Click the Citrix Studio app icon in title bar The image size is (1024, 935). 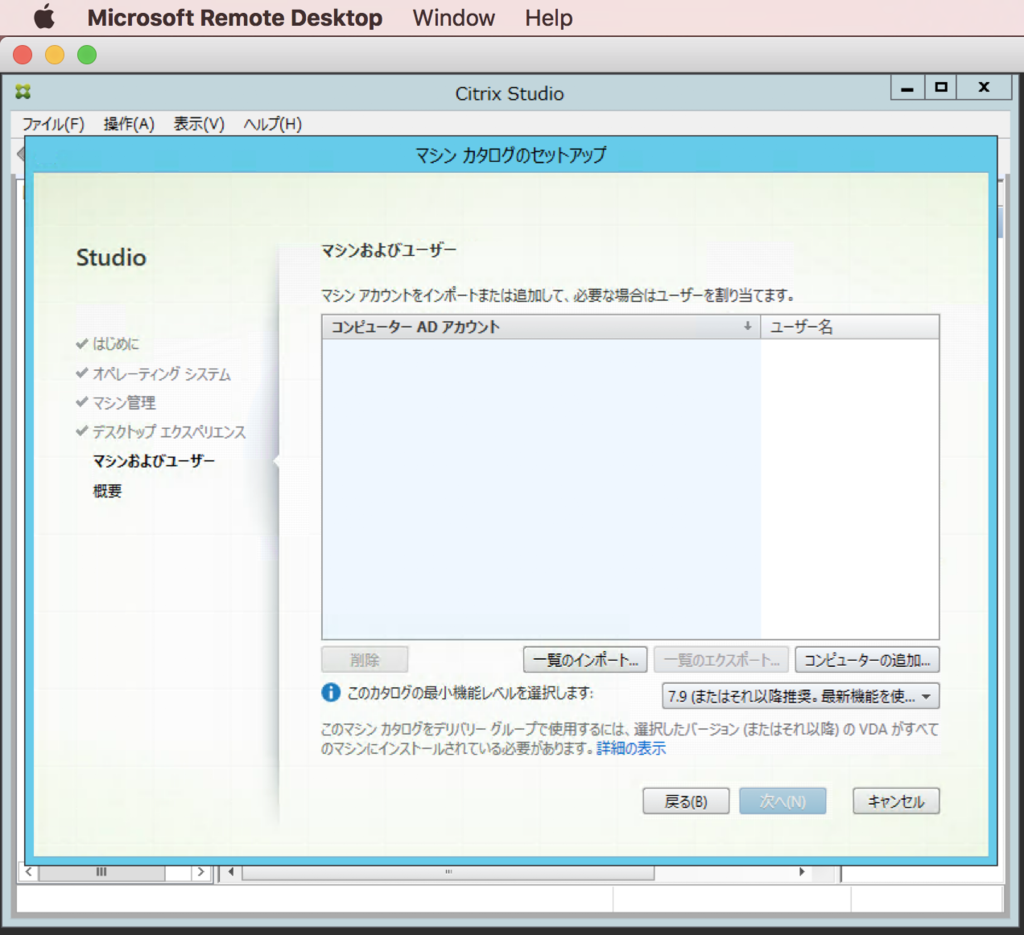click(24, 92)
